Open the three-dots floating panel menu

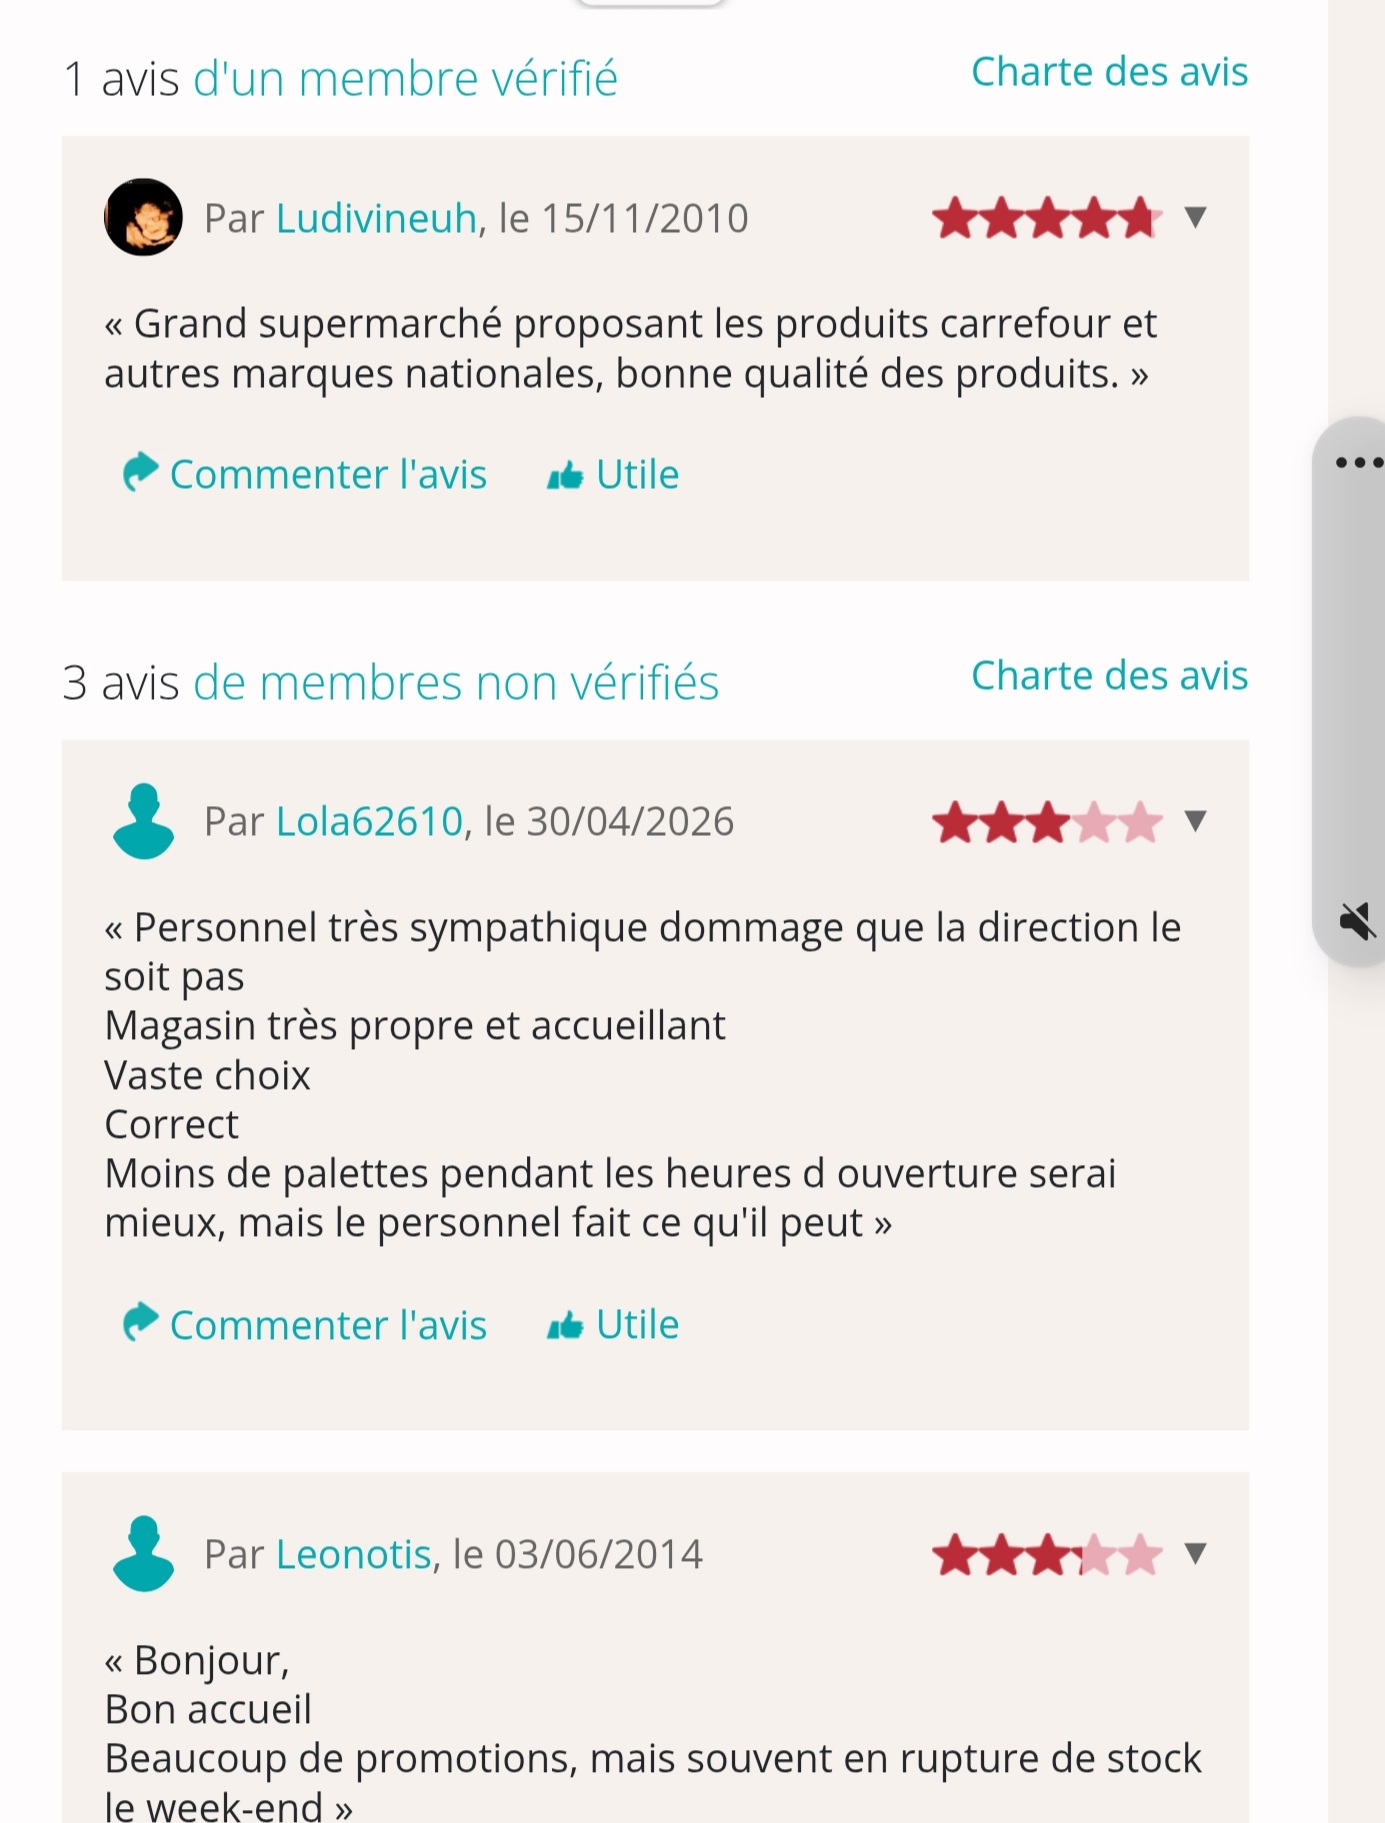pyautogui.click(x=1359, y=462)
